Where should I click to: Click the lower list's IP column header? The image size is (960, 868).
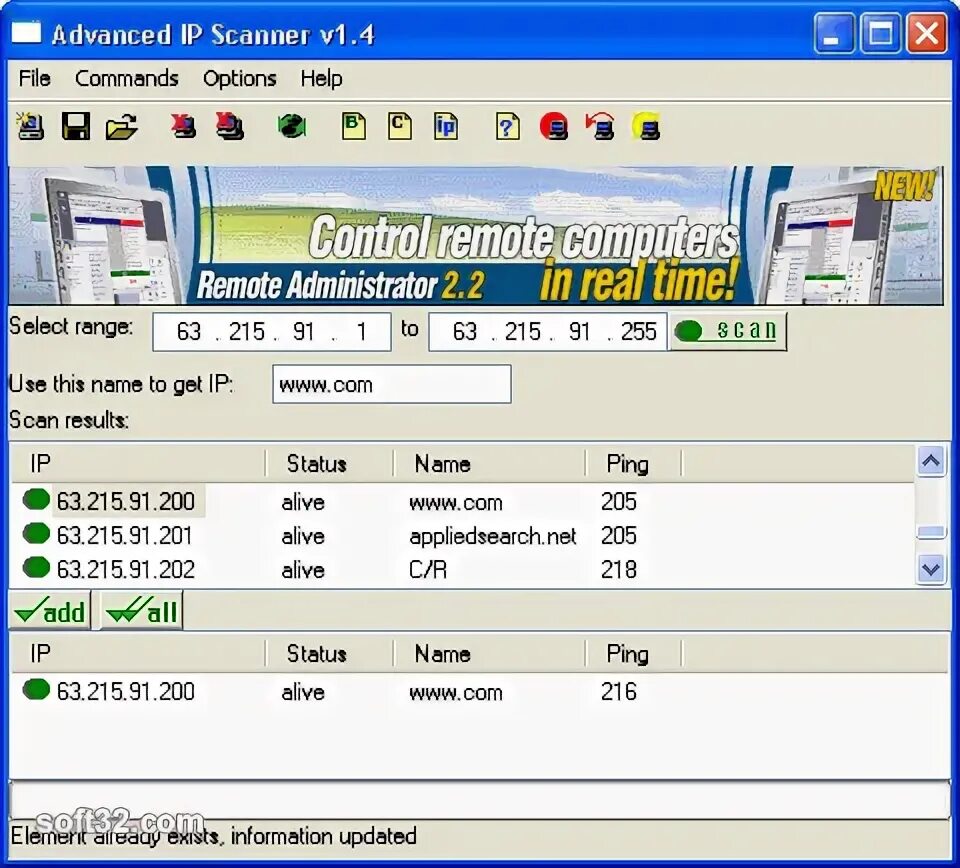(138, 654)
